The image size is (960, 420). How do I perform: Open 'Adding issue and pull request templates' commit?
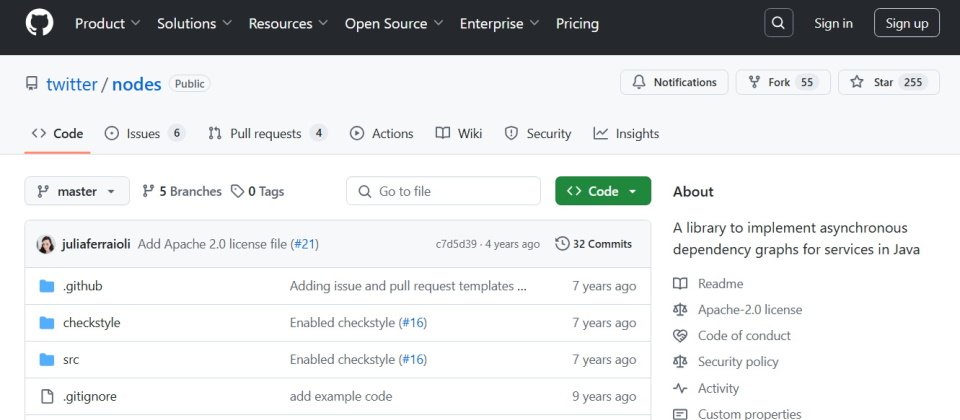pyautogui.click(x=408, y=286)
